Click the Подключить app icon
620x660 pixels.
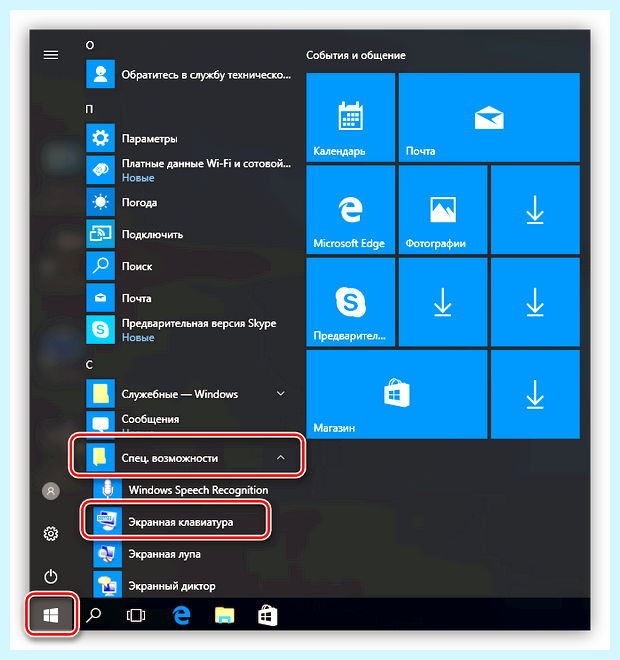point(100,234)
